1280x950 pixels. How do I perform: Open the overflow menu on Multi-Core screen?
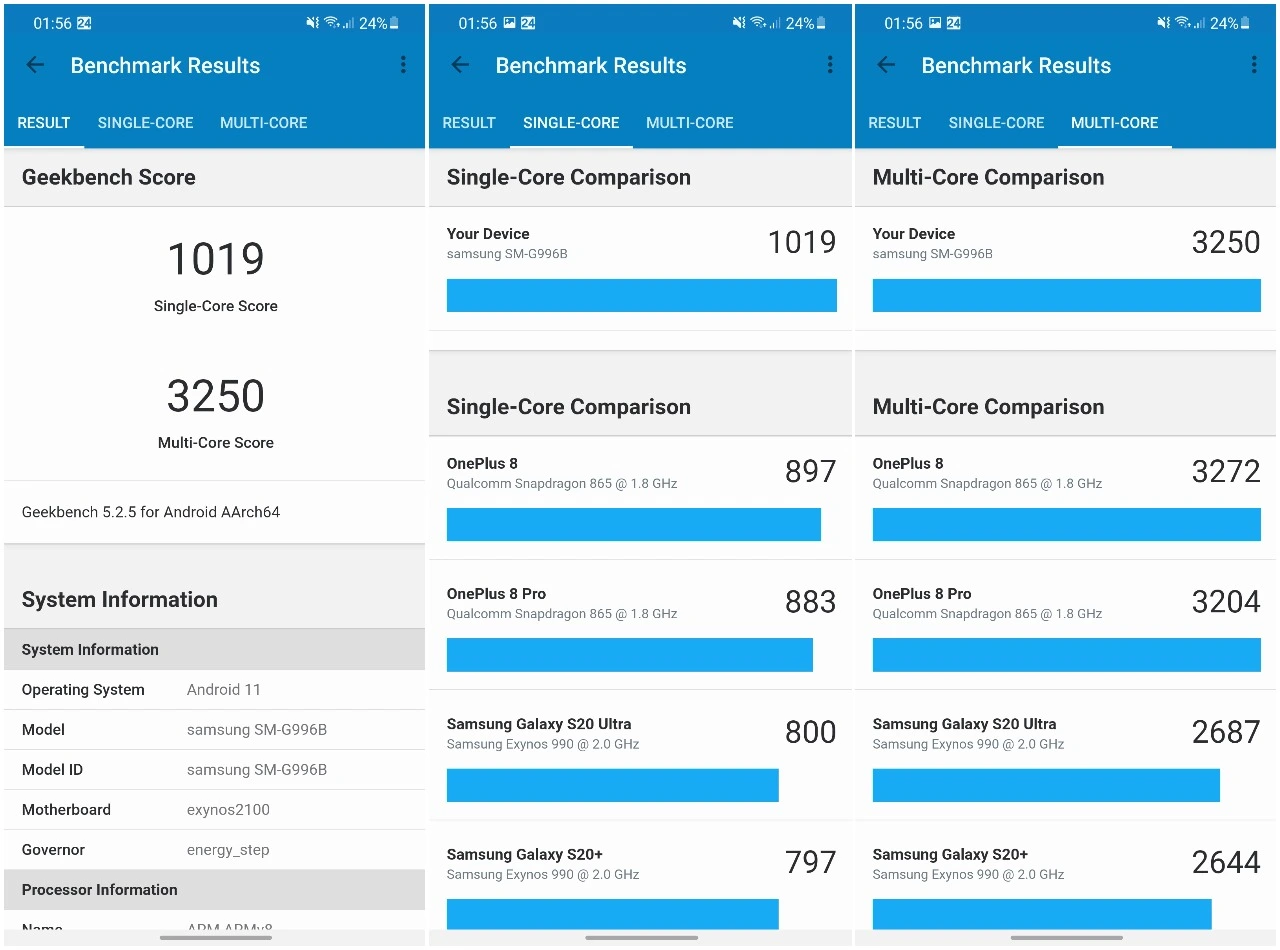[x=1254, y=65]
